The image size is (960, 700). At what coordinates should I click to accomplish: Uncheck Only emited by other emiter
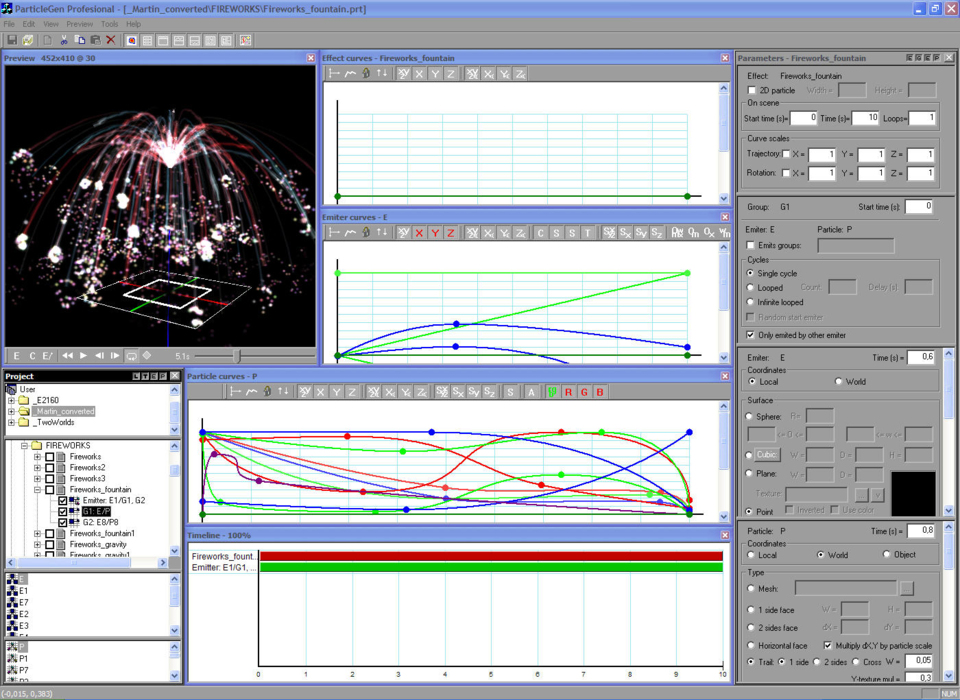752,335
